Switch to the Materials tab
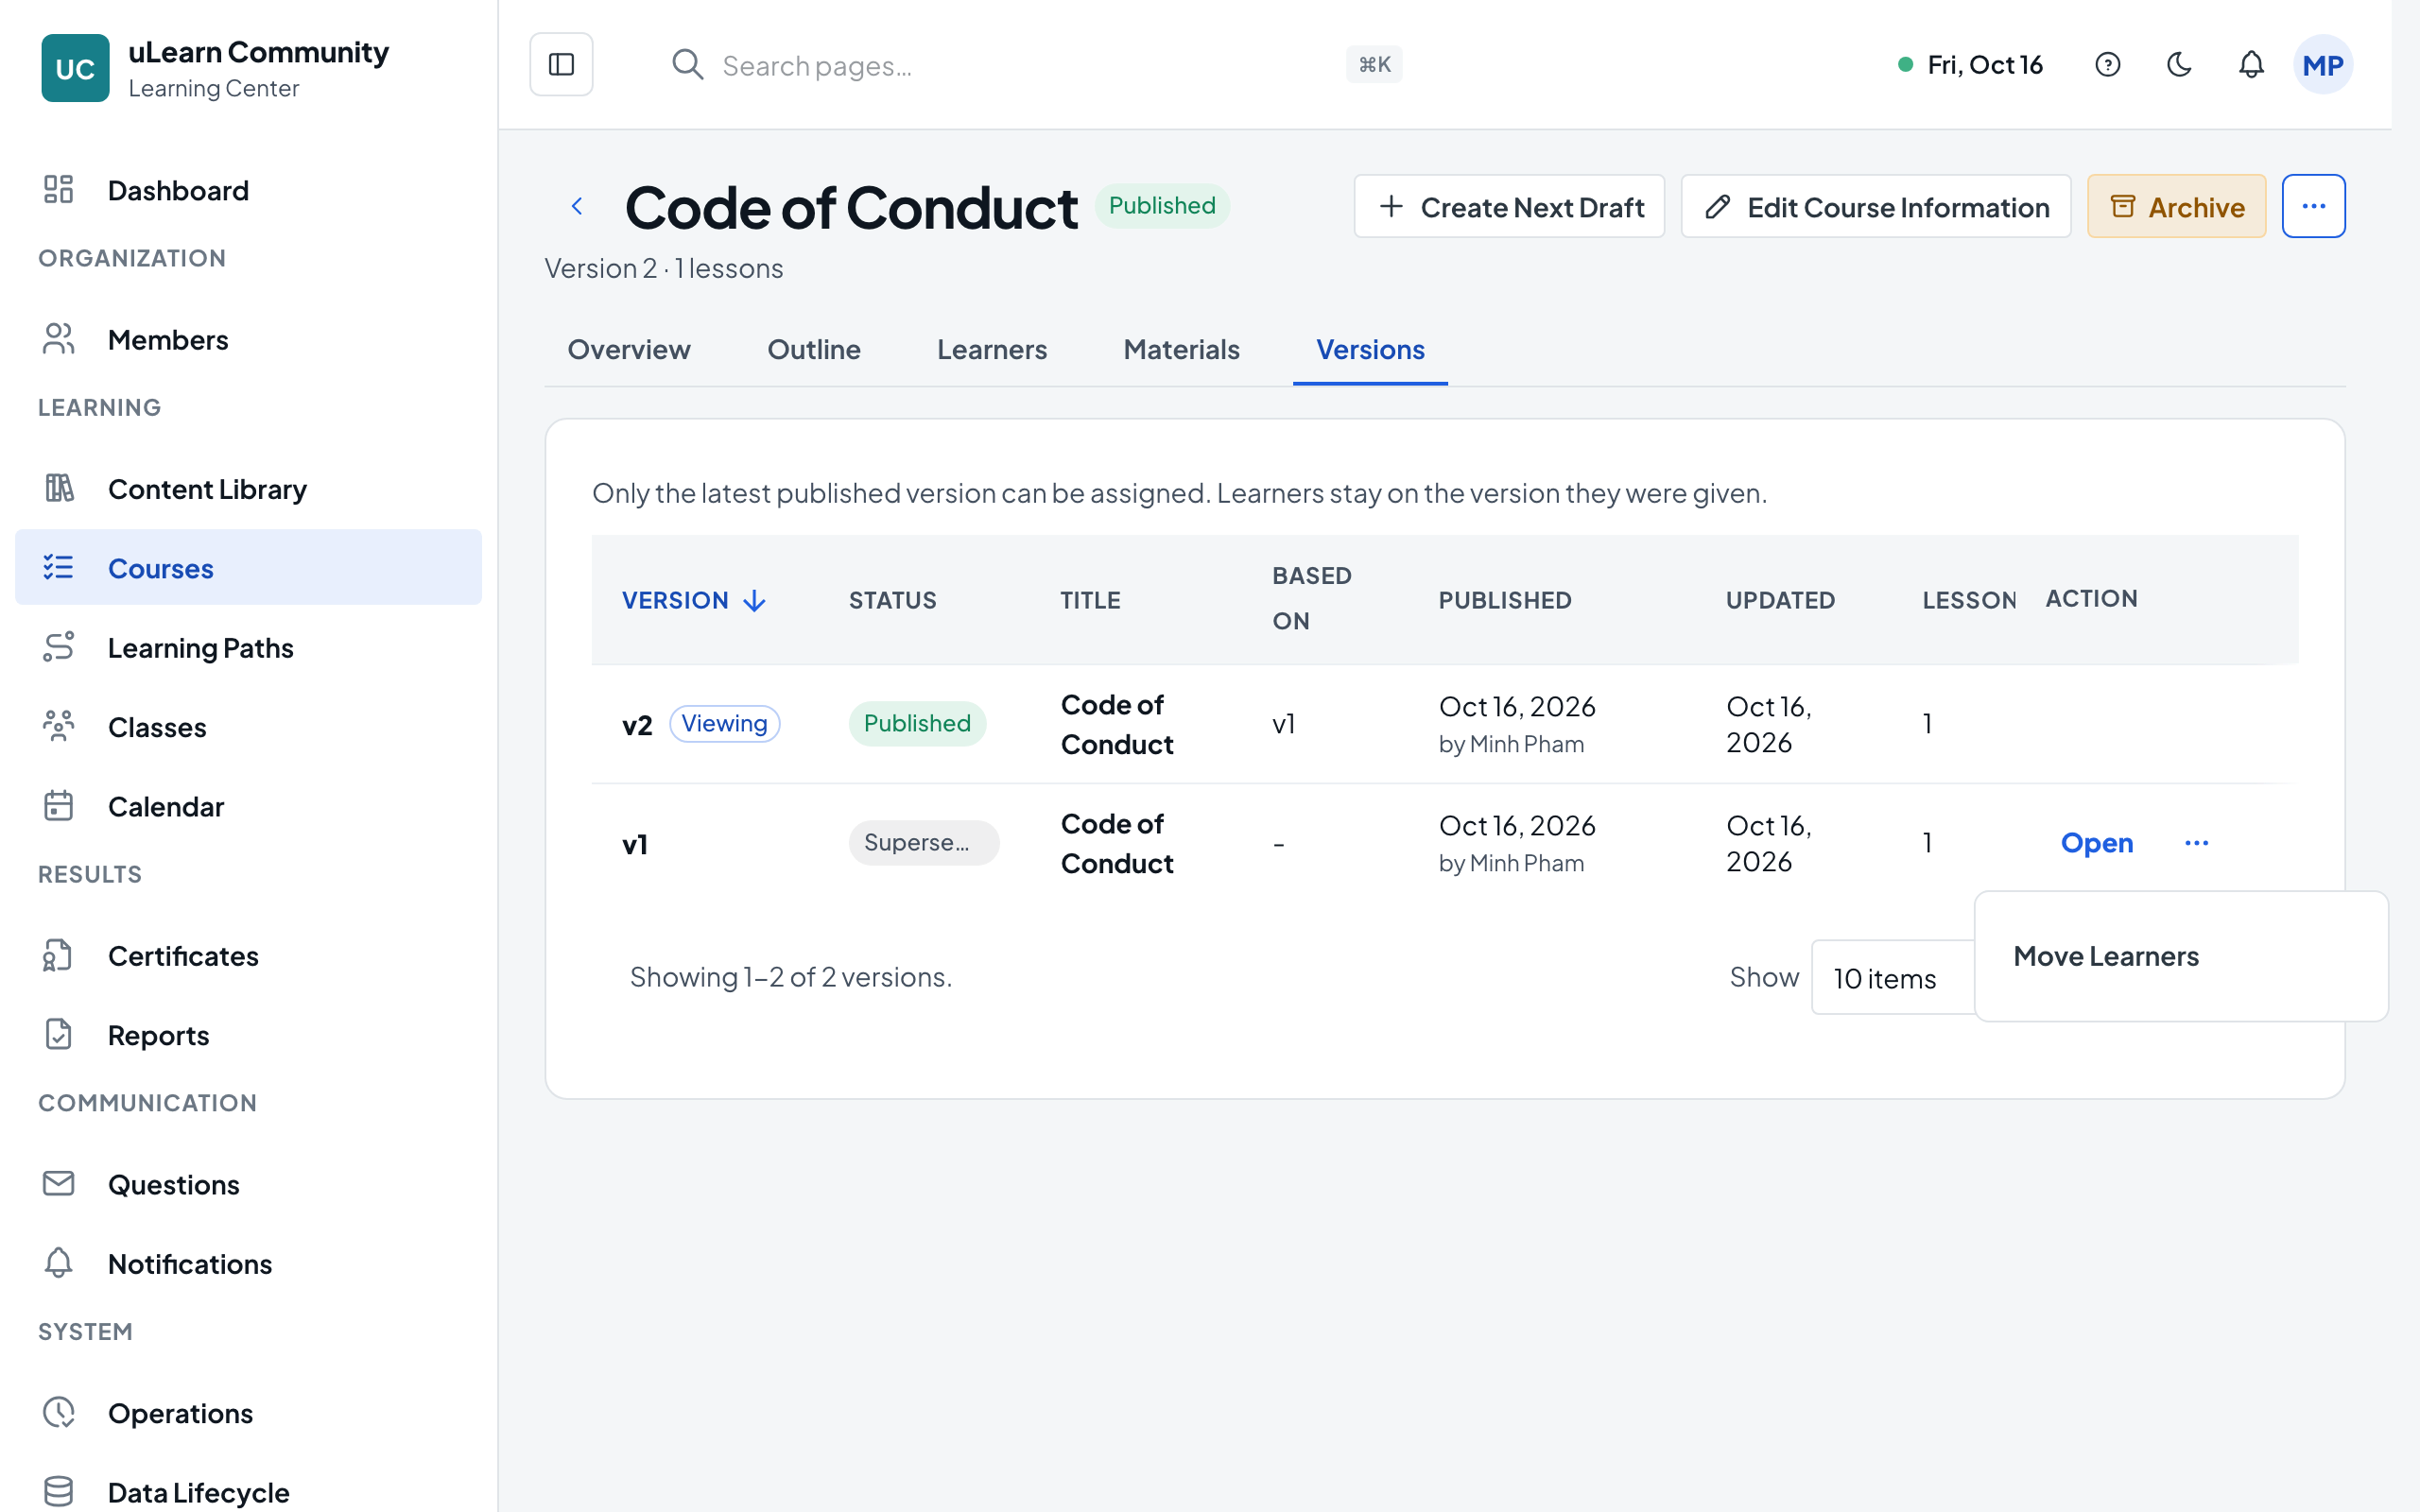The width and height of the screenshot is (2420, 1512). pos(1181,350)
